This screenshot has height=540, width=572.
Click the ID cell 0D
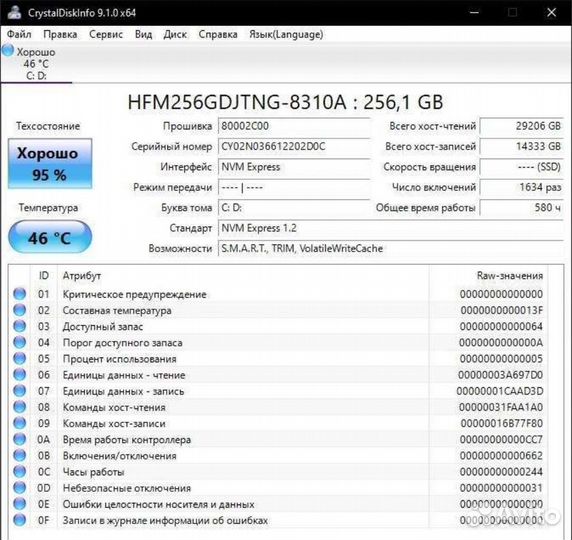pos(43,488)
